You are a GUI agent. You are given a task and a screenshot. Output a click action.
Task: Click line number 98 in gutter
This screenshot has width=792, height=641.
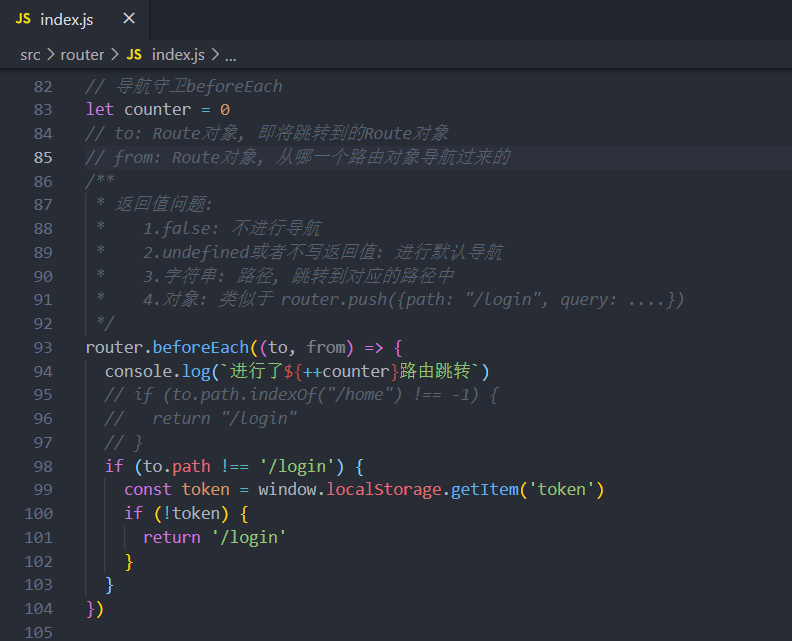pos(43,466)
